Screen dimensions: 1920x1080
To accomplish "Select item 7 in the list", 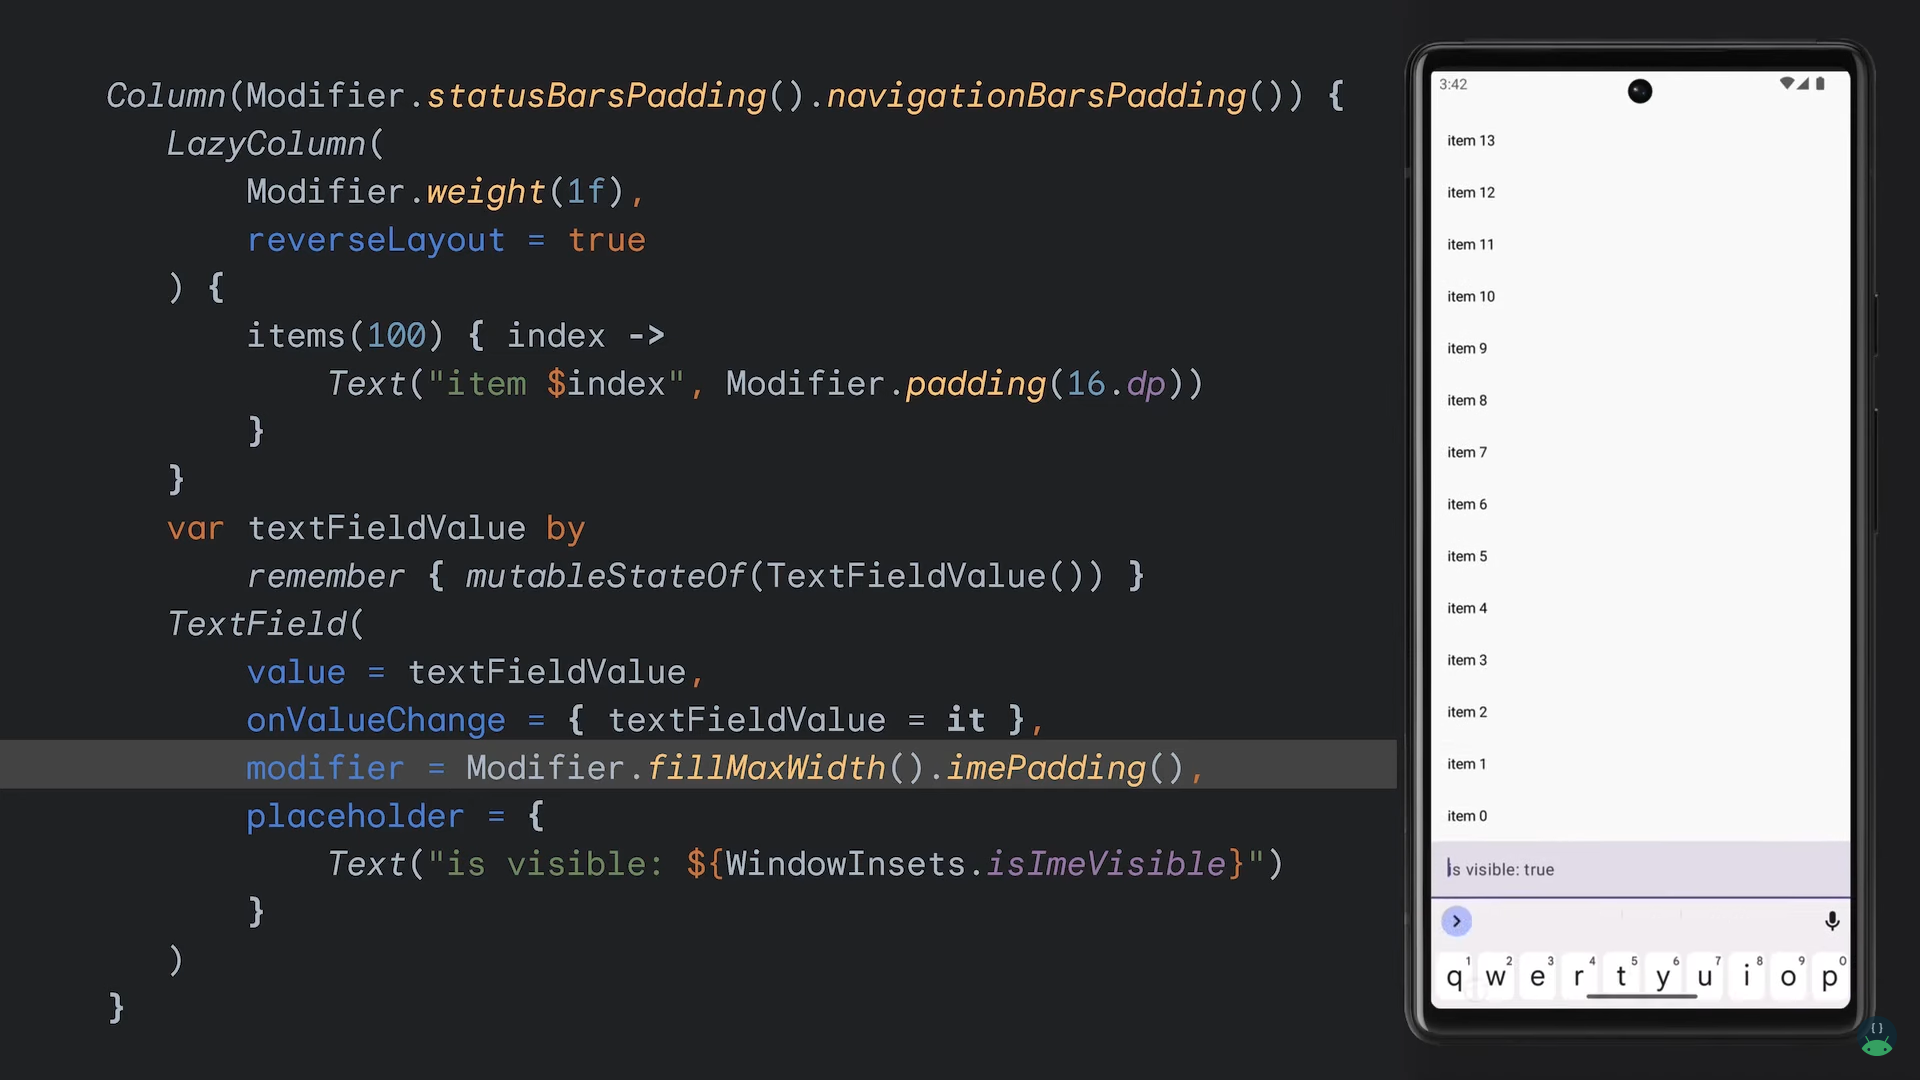I will coord(1466,452).
